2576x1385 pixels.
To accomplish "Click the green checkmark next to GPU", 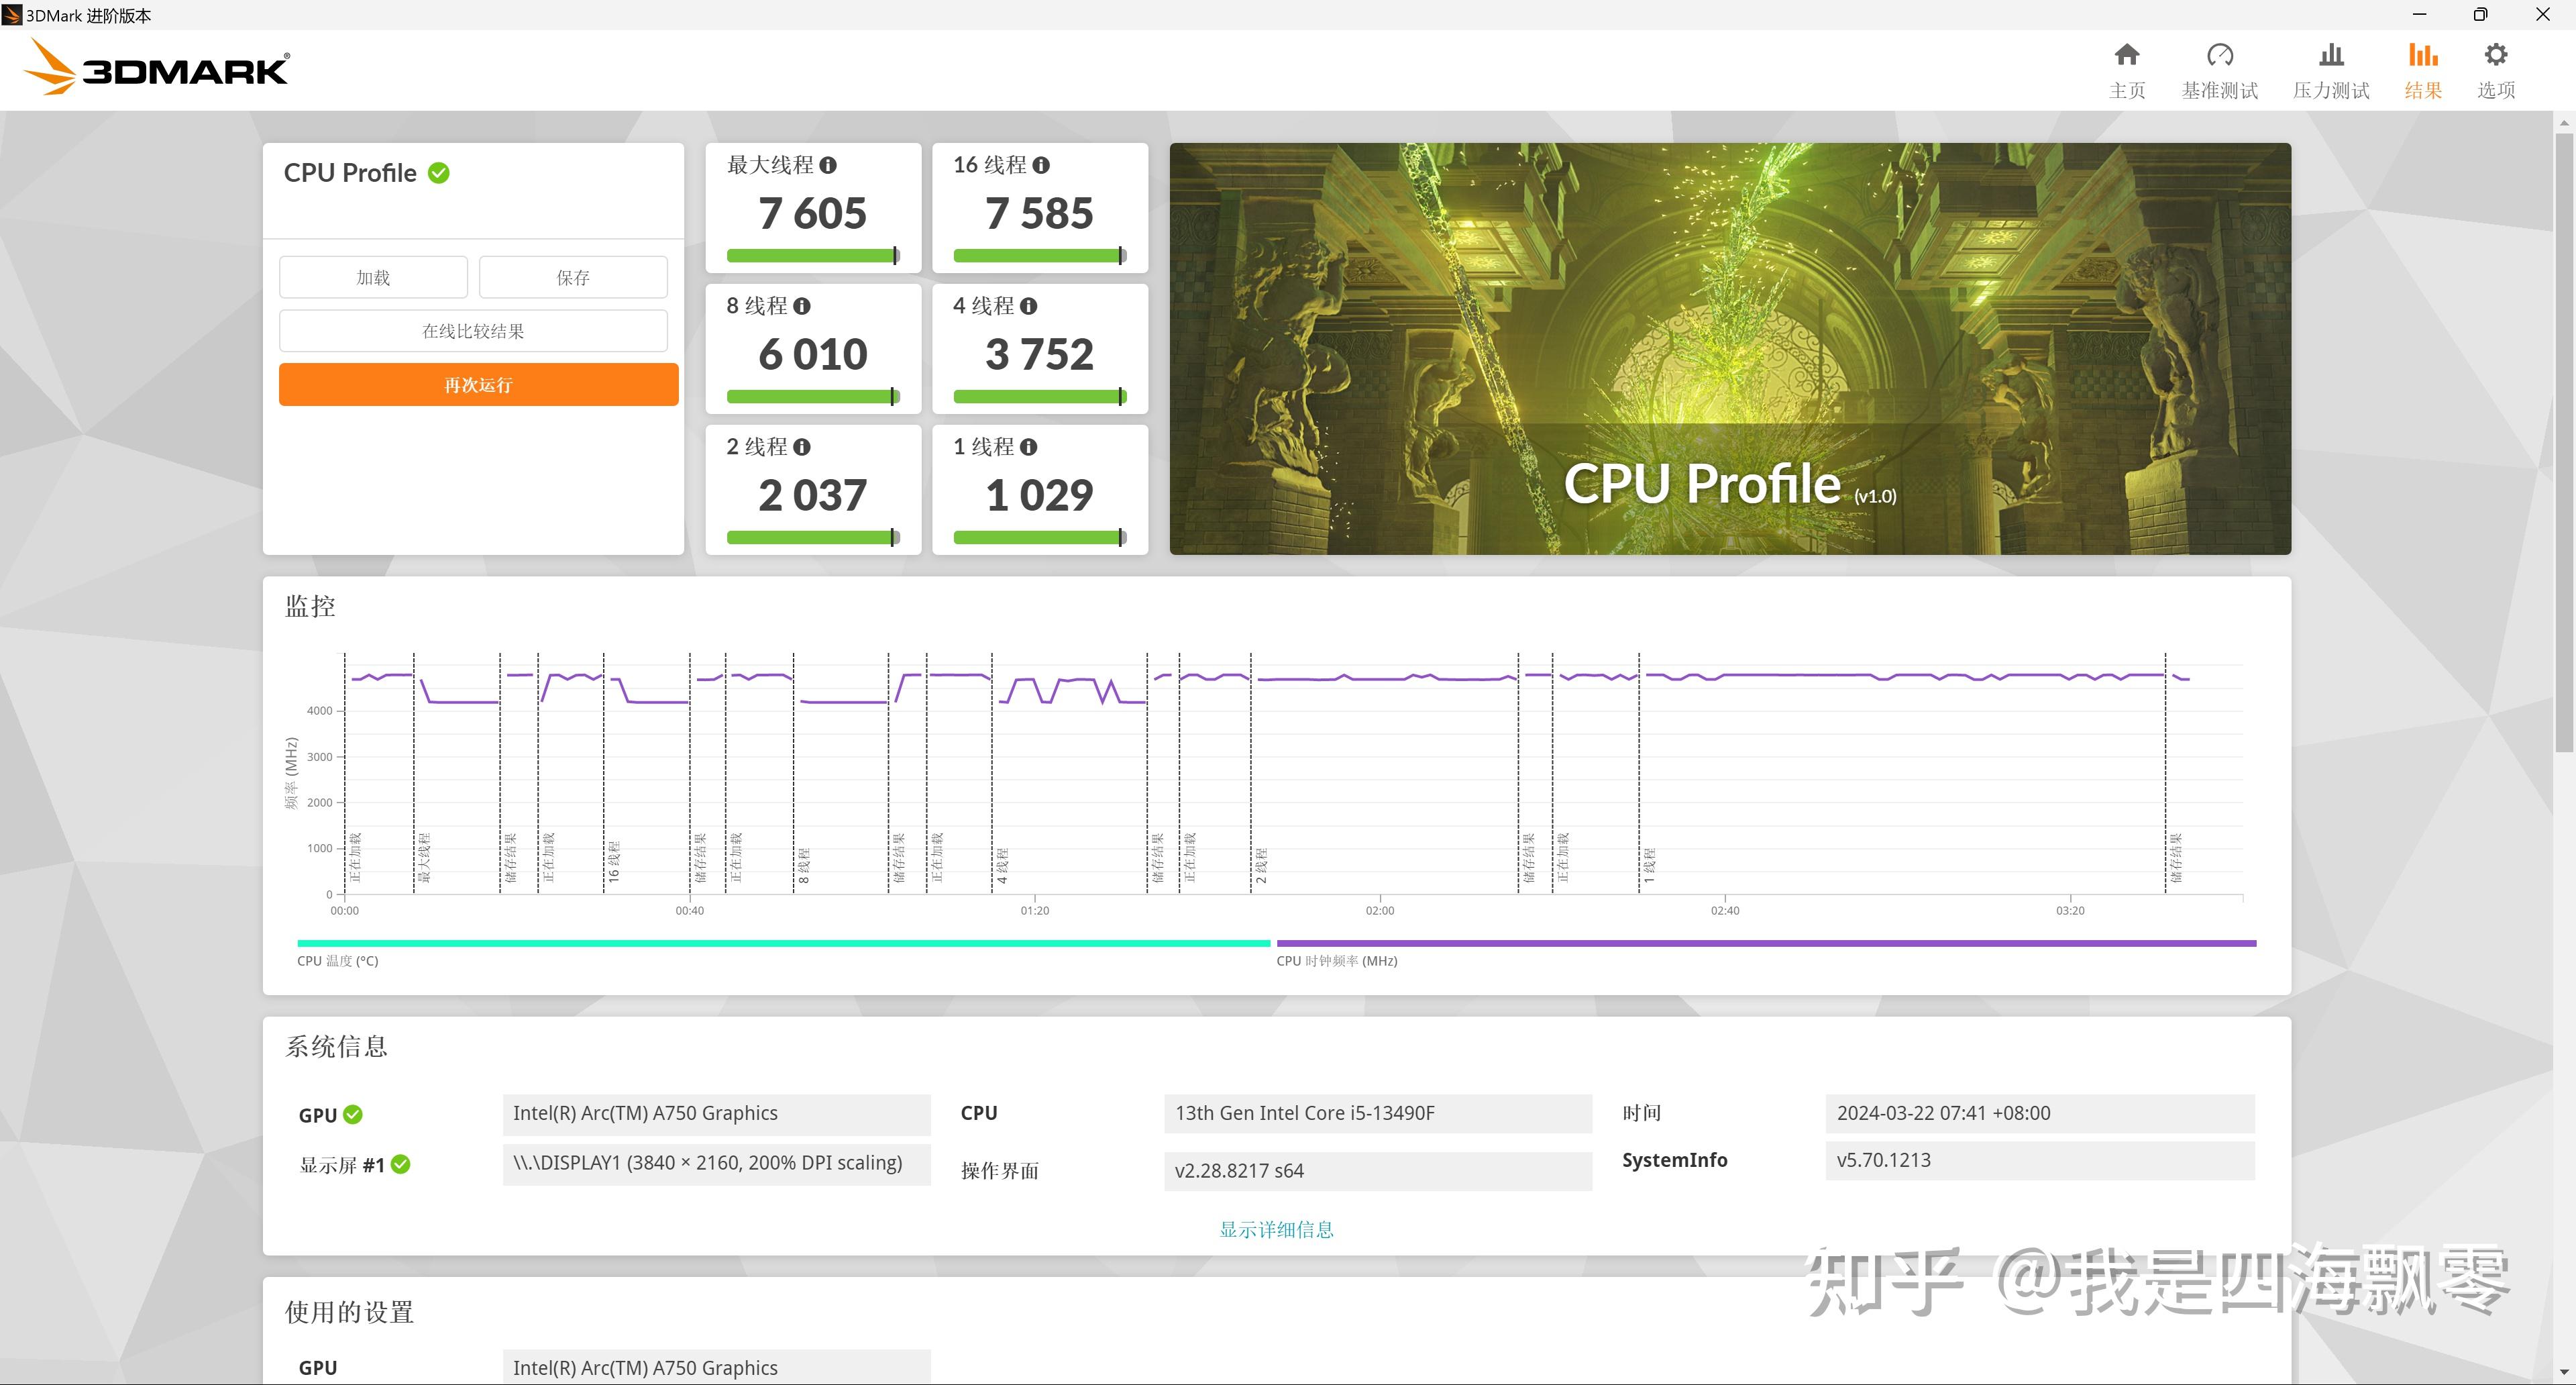I will click(x=353, y=1114).
